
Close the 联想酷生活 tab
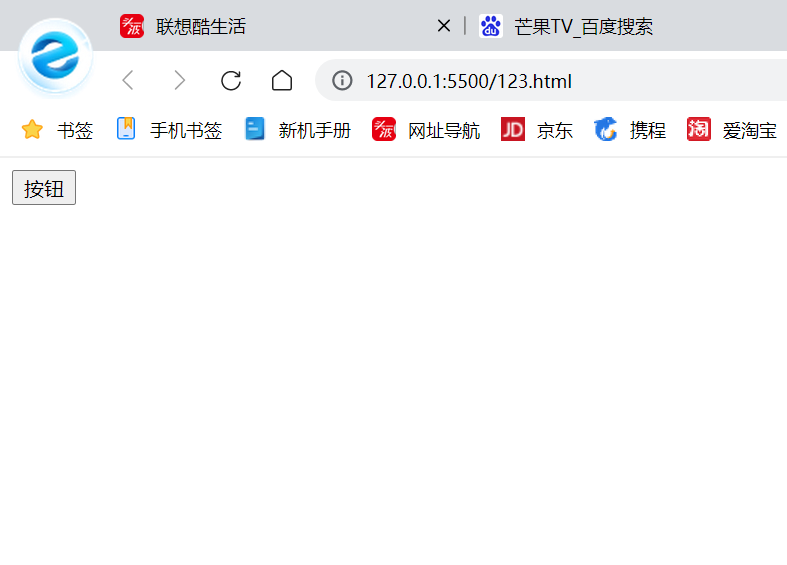444,26
